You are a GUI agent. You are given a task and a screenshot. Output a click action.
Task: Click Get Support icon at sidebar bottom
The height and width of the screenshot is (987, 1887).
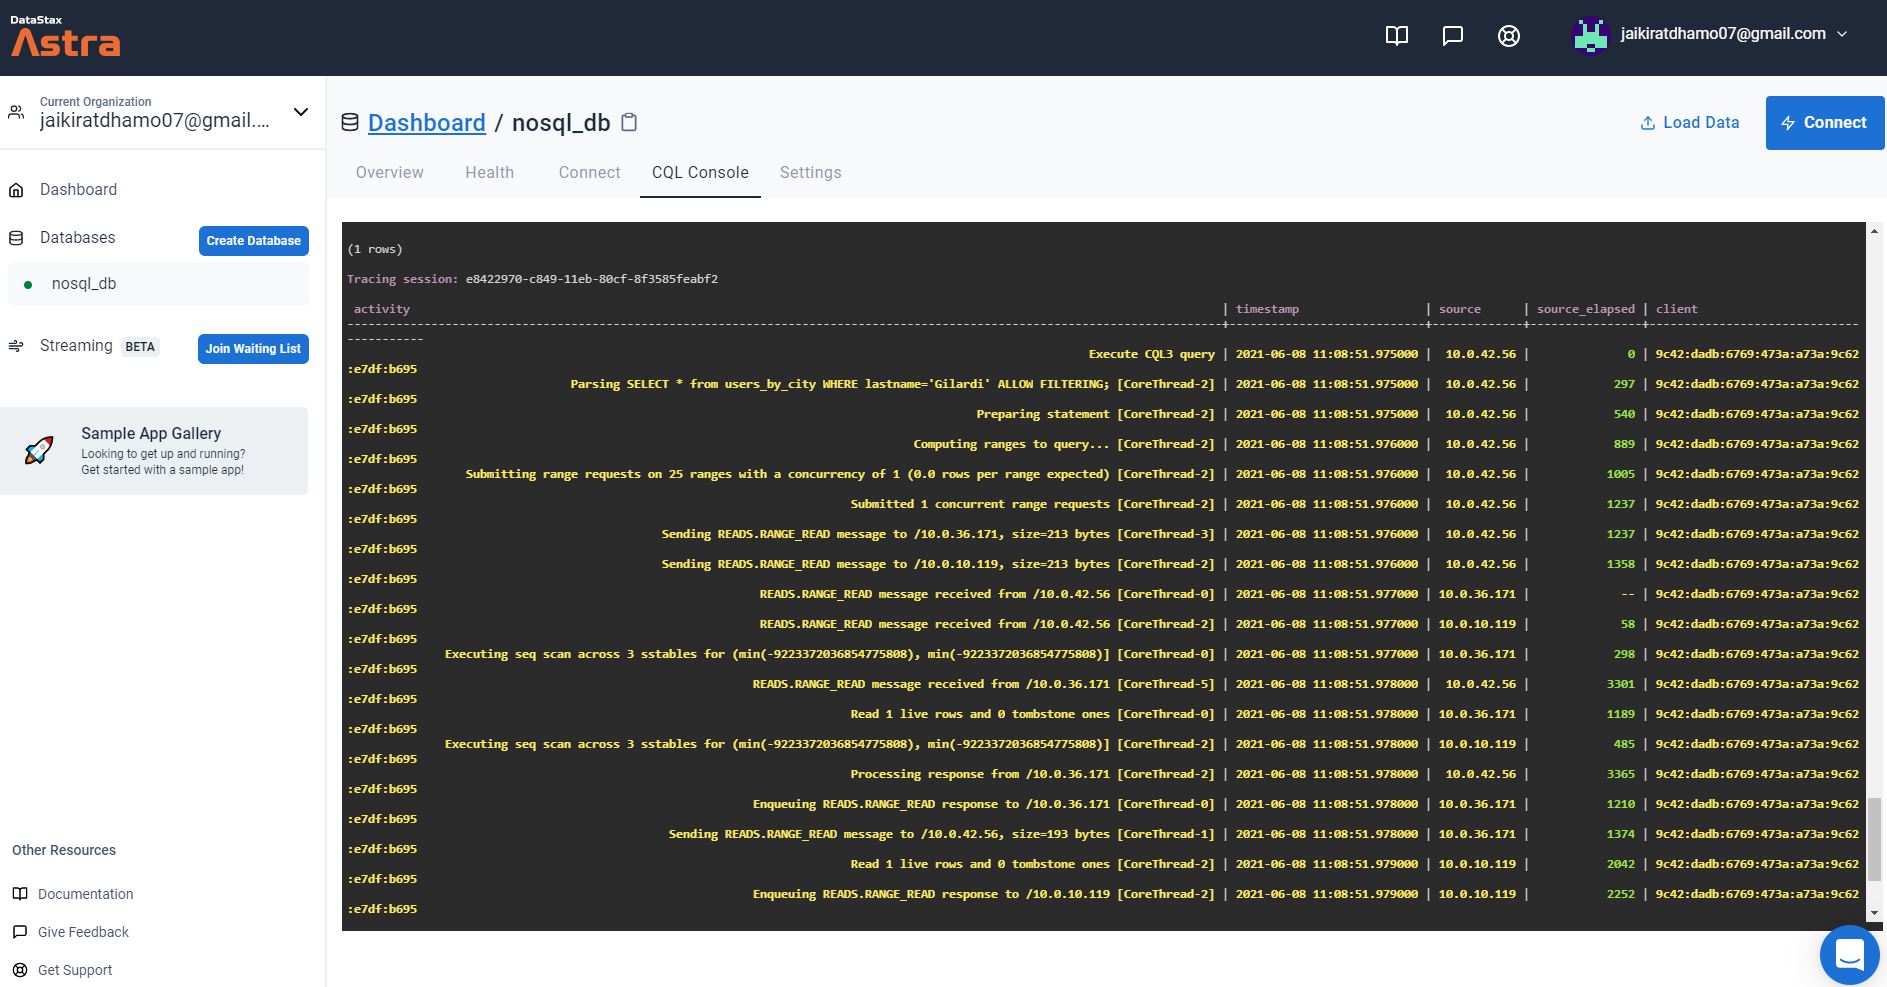tap(19, 970)
